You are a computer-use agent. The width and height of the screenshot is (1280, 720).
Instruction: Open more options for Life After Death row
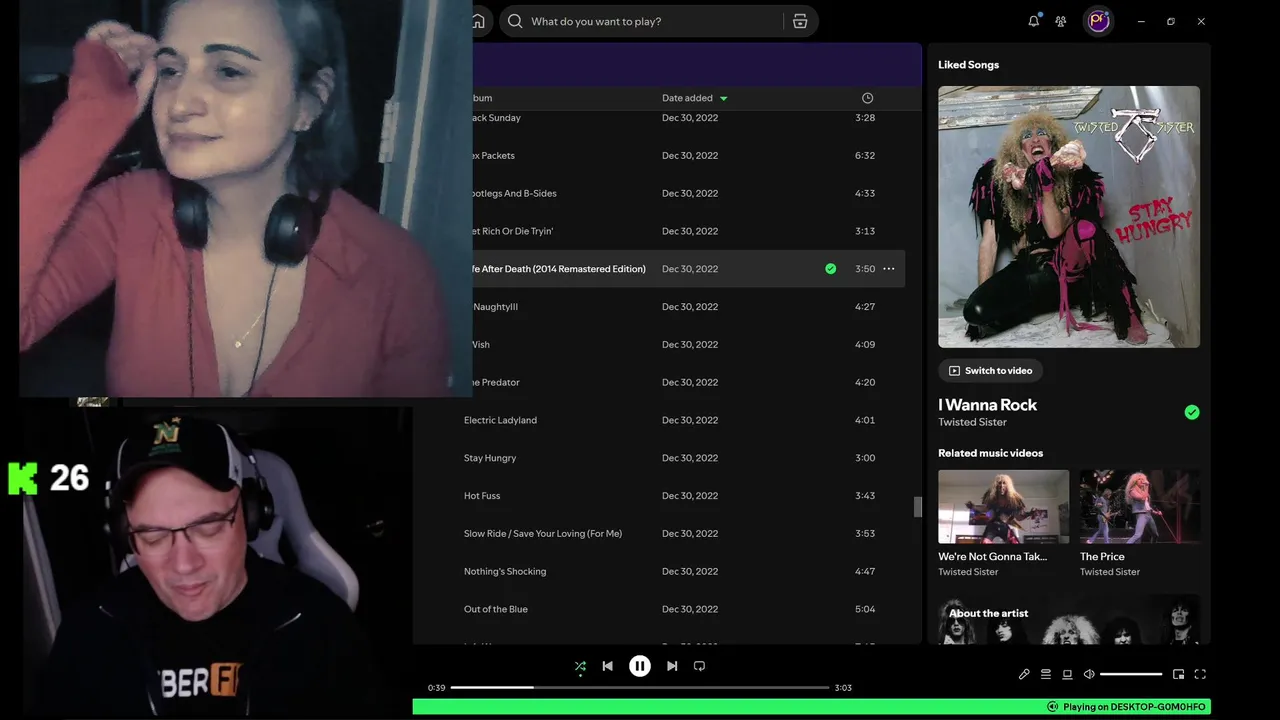889,269
